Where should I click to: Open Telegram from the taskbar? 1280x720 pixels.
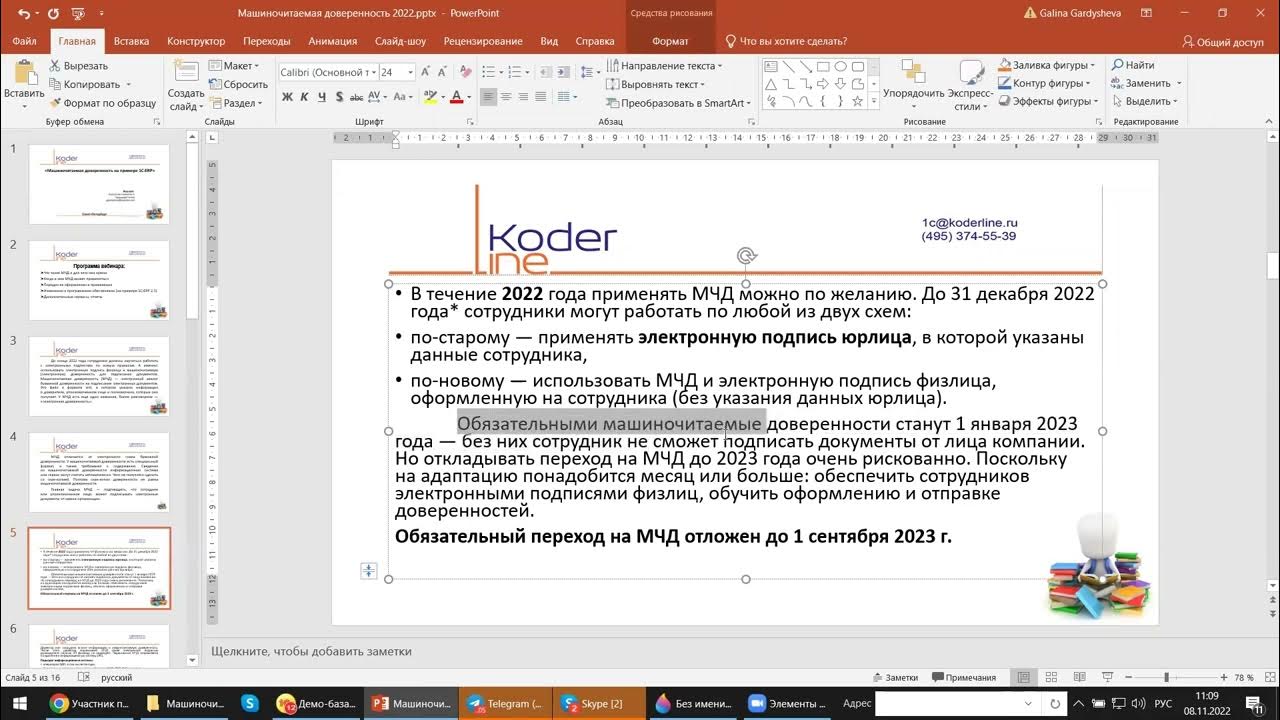pyautogui.click(x=506, y=703)
